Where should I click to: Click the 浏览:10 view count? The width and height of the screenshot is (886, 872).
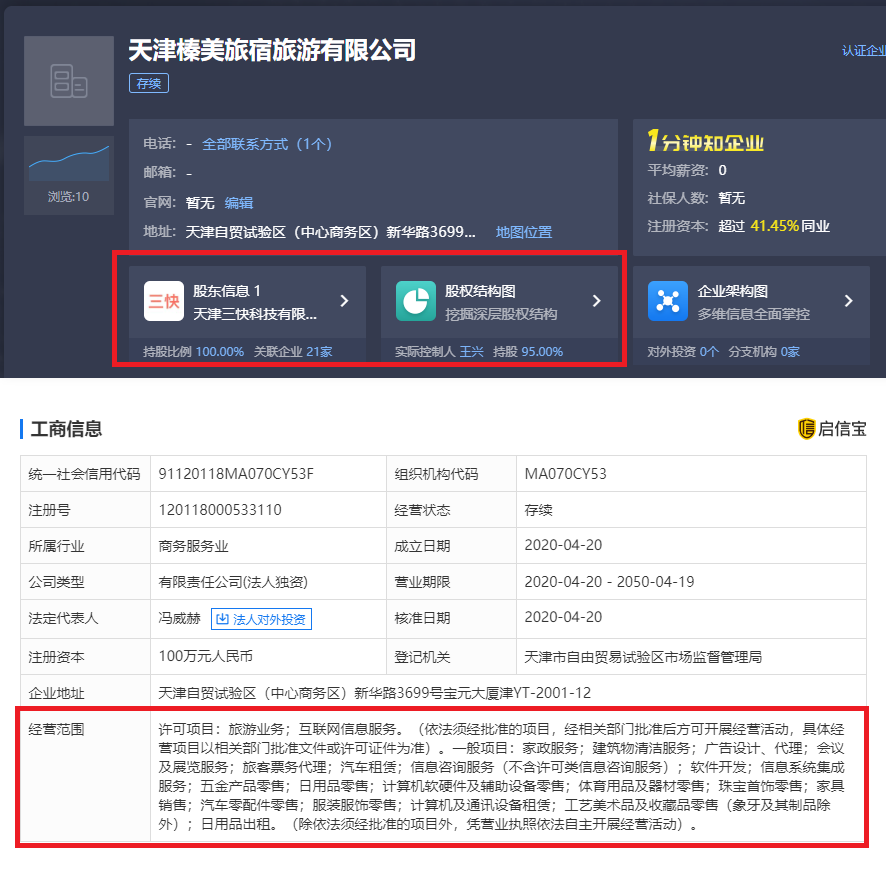pyautogui.click(x=68, y=197)
